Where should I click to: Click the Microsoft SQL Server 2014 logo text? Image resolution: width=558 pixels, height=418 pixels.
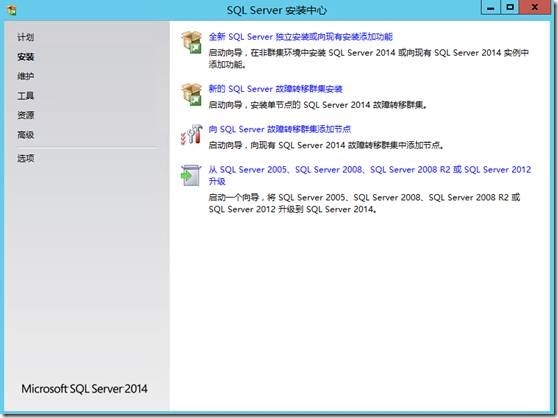coord(84,388)
